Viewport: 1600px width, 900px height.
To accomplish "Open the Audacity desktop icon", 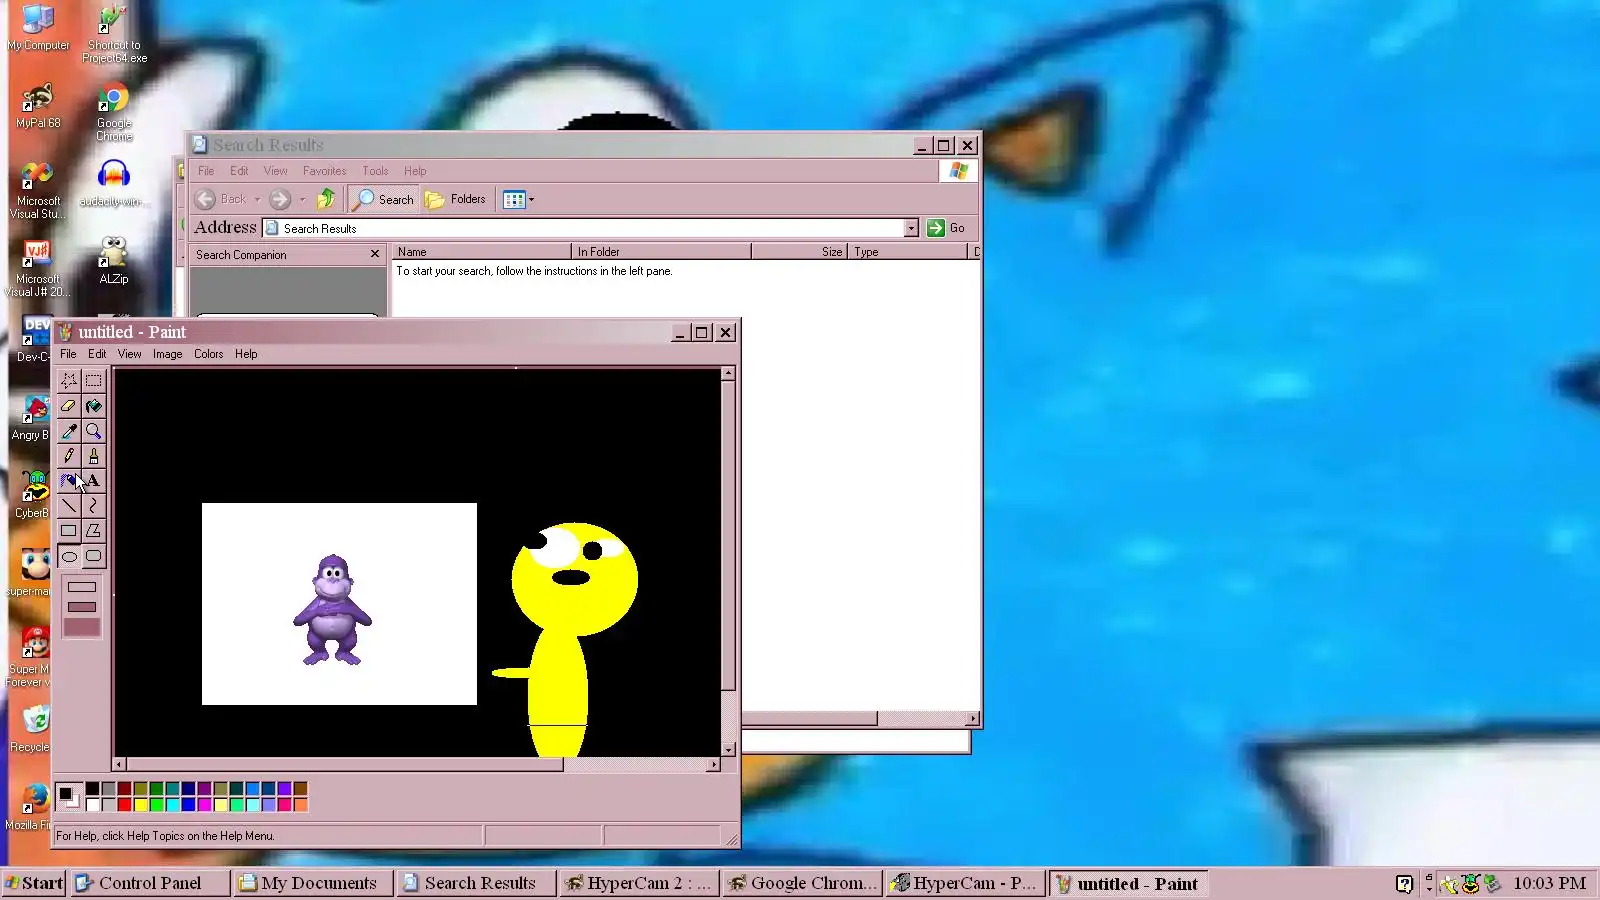I will pyautogui.click(x=114, y=184).
